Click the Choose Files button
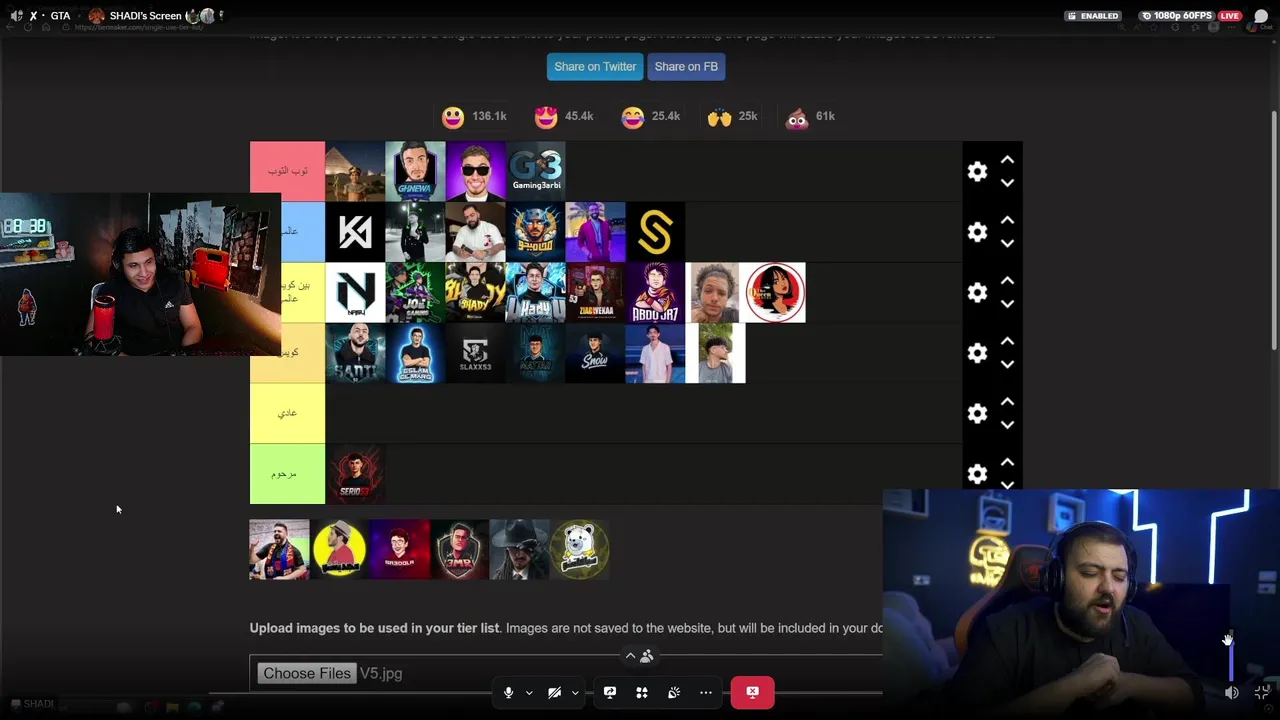Screen dimensions: 1280x720 307,673
